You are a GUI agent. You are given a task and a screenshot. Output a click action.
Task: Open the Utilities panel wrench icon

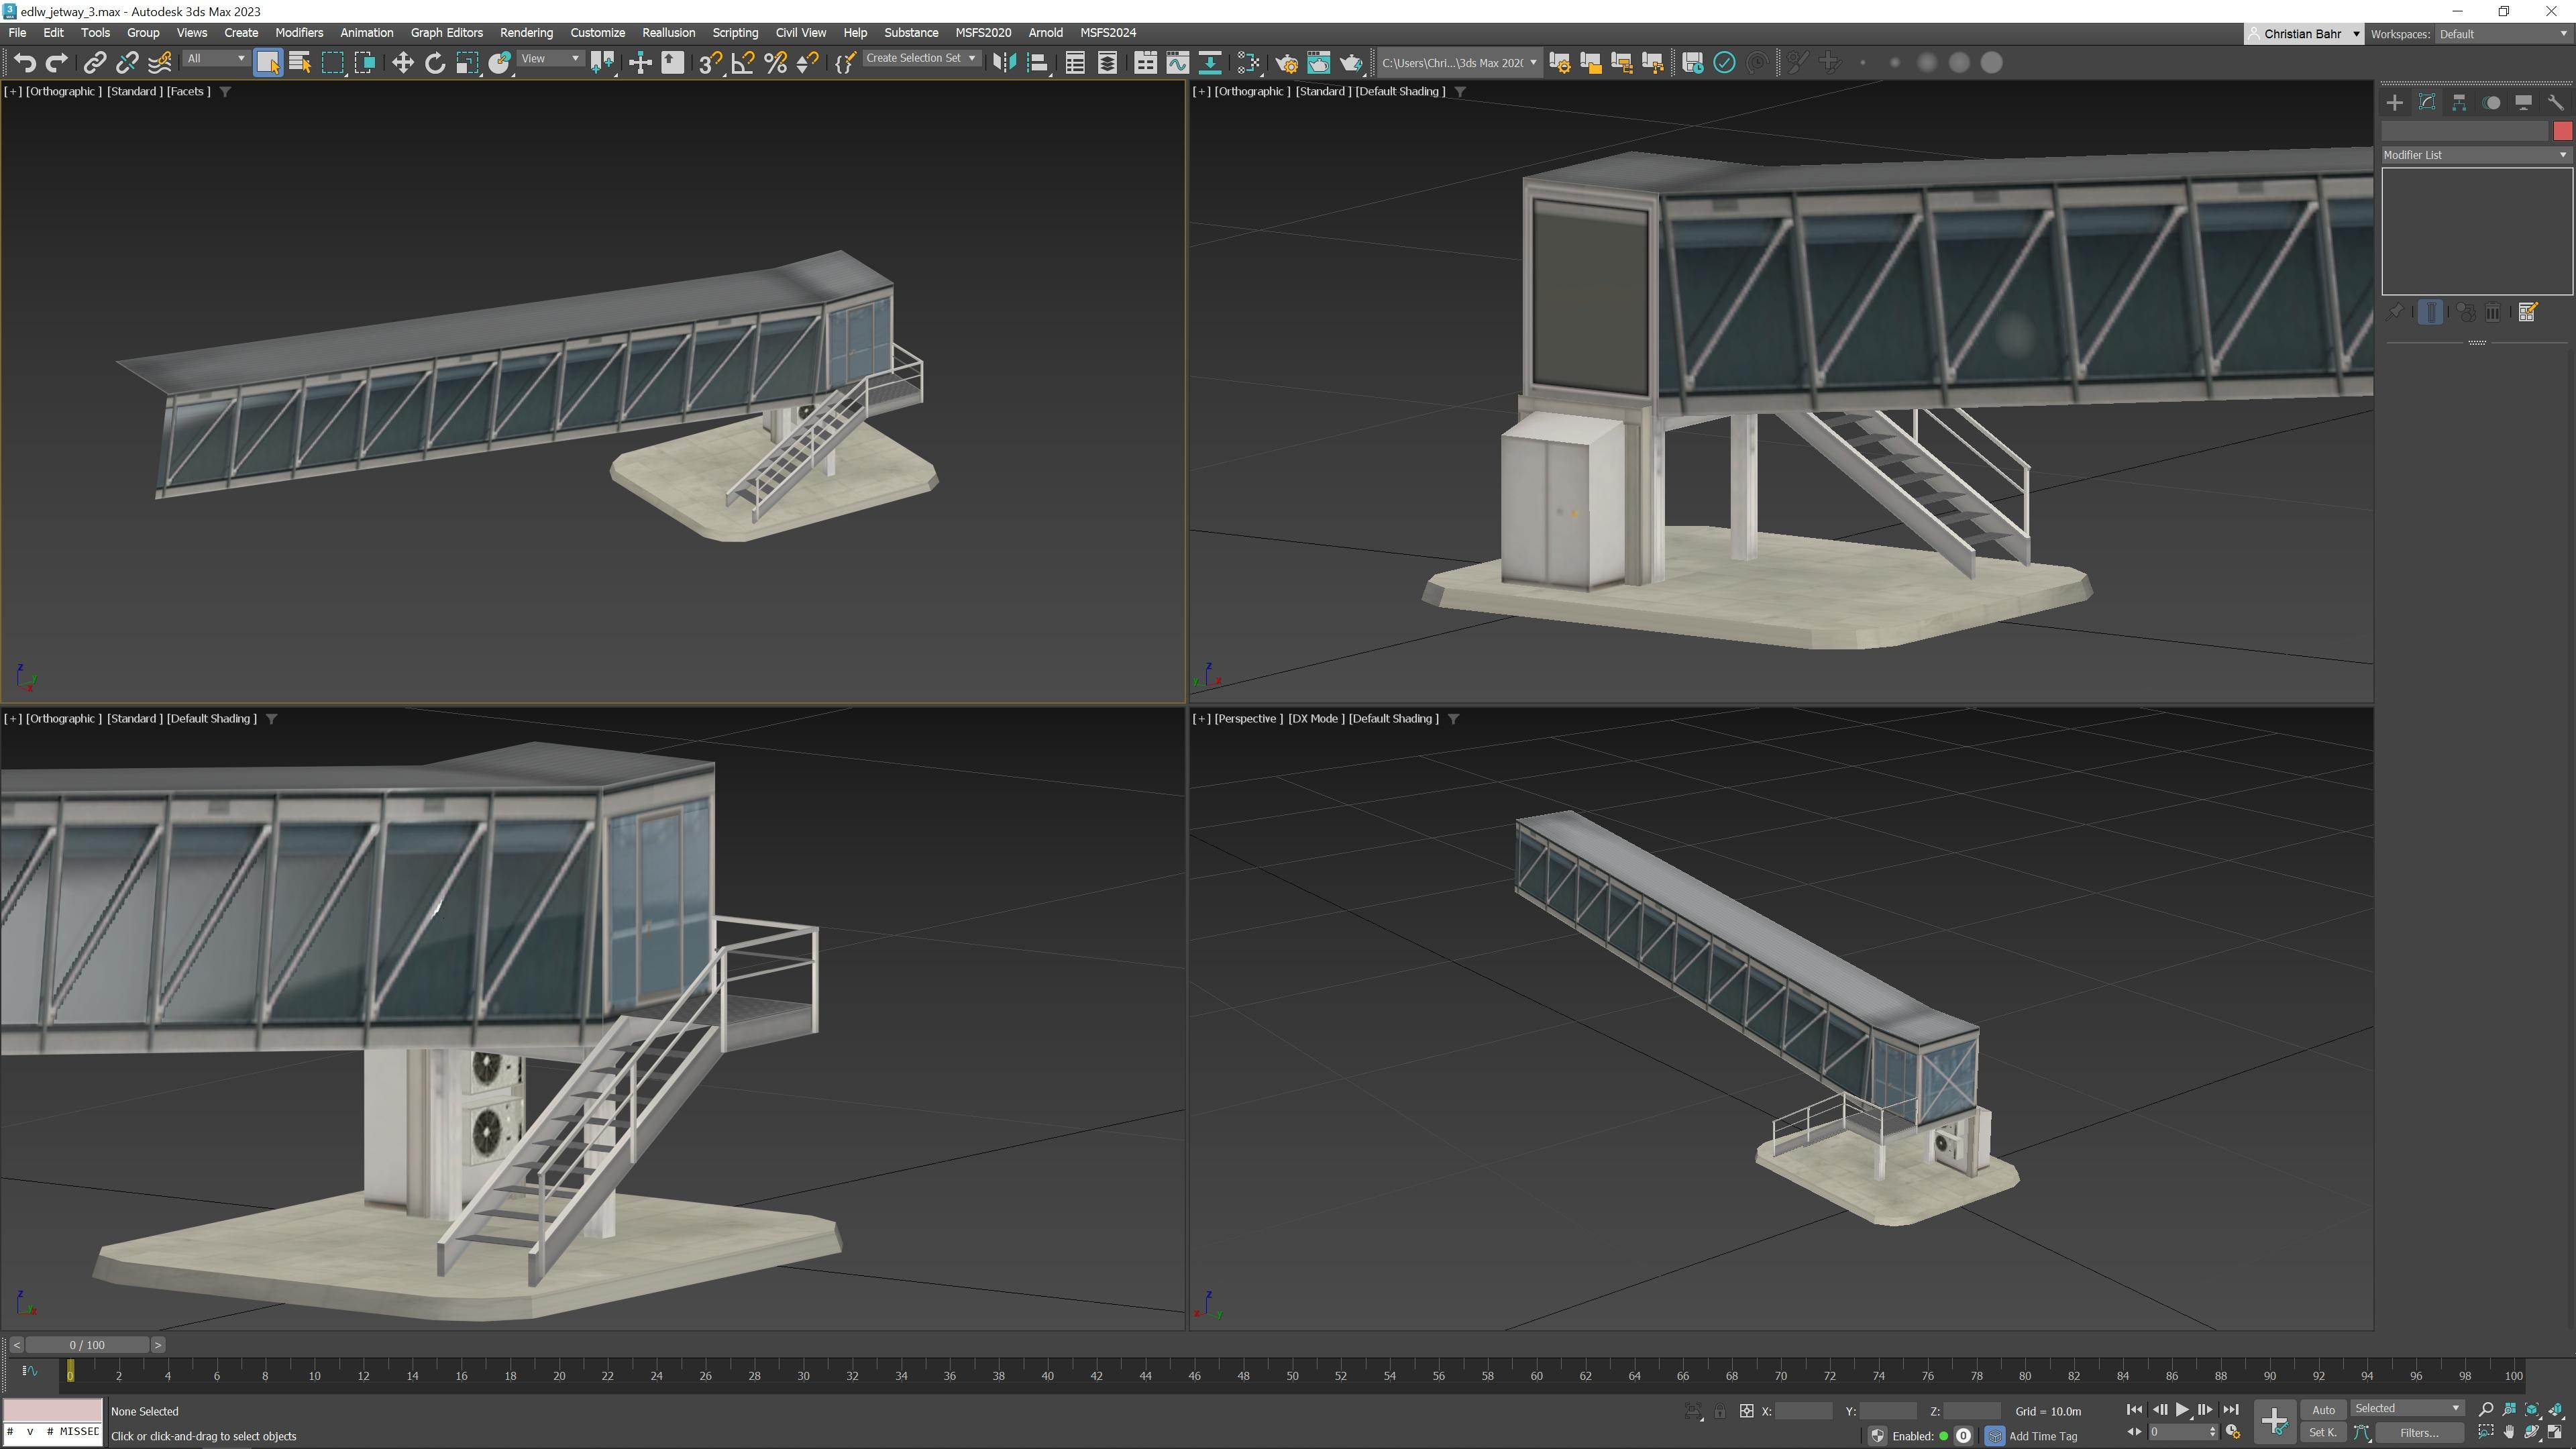(x=2555, y=103)
